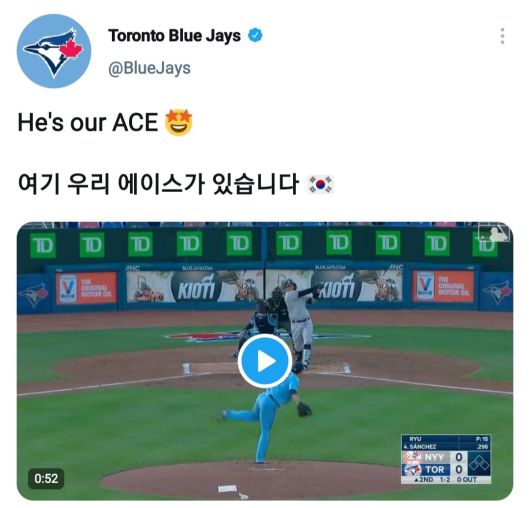The image size is (530, 508).
Task: Open the Blue Jays profile avatar
Action: click(x=54, y=51)
